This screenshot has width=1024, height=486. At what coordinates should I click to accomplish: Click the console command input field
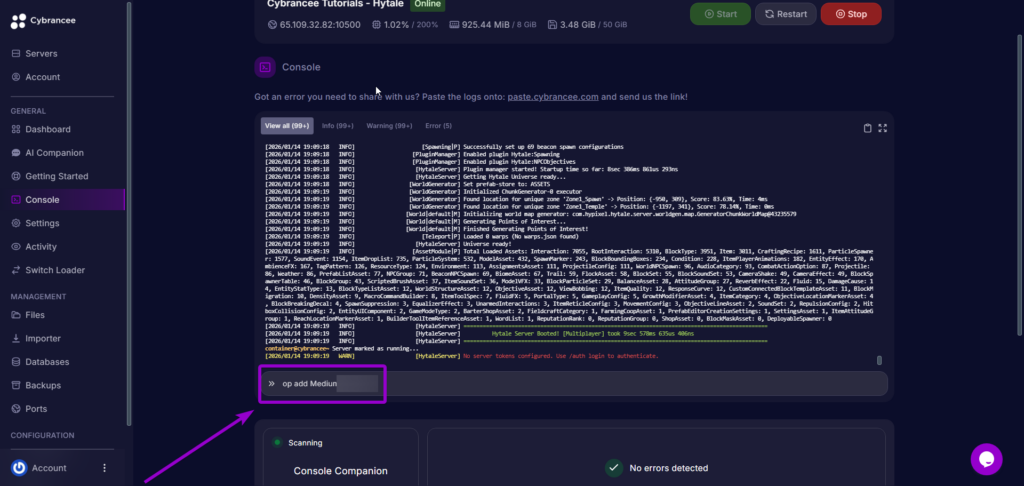(x=574, y=383)
